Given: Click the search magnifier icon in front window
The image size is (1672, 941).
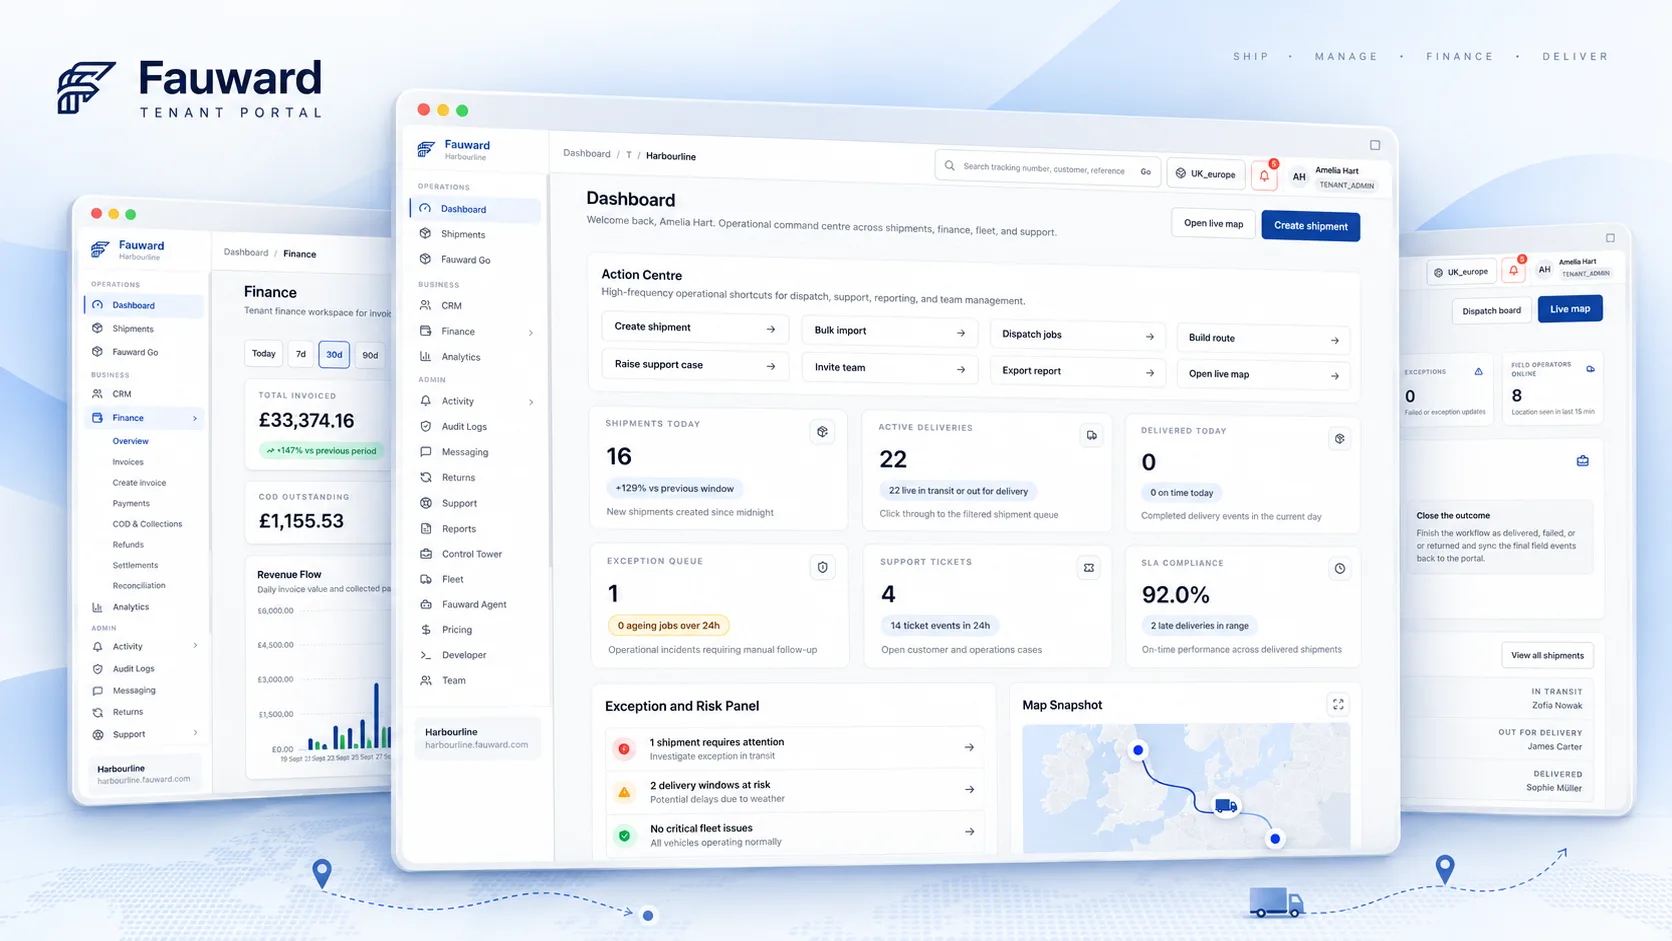Looking at the screenshot, I should click(x=950, y=166).
